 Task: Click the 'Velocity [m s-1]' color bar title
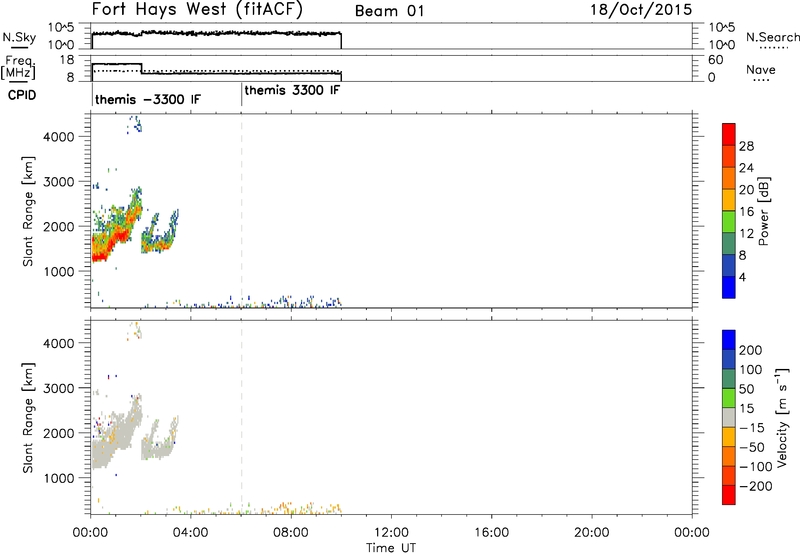point(782,417)
